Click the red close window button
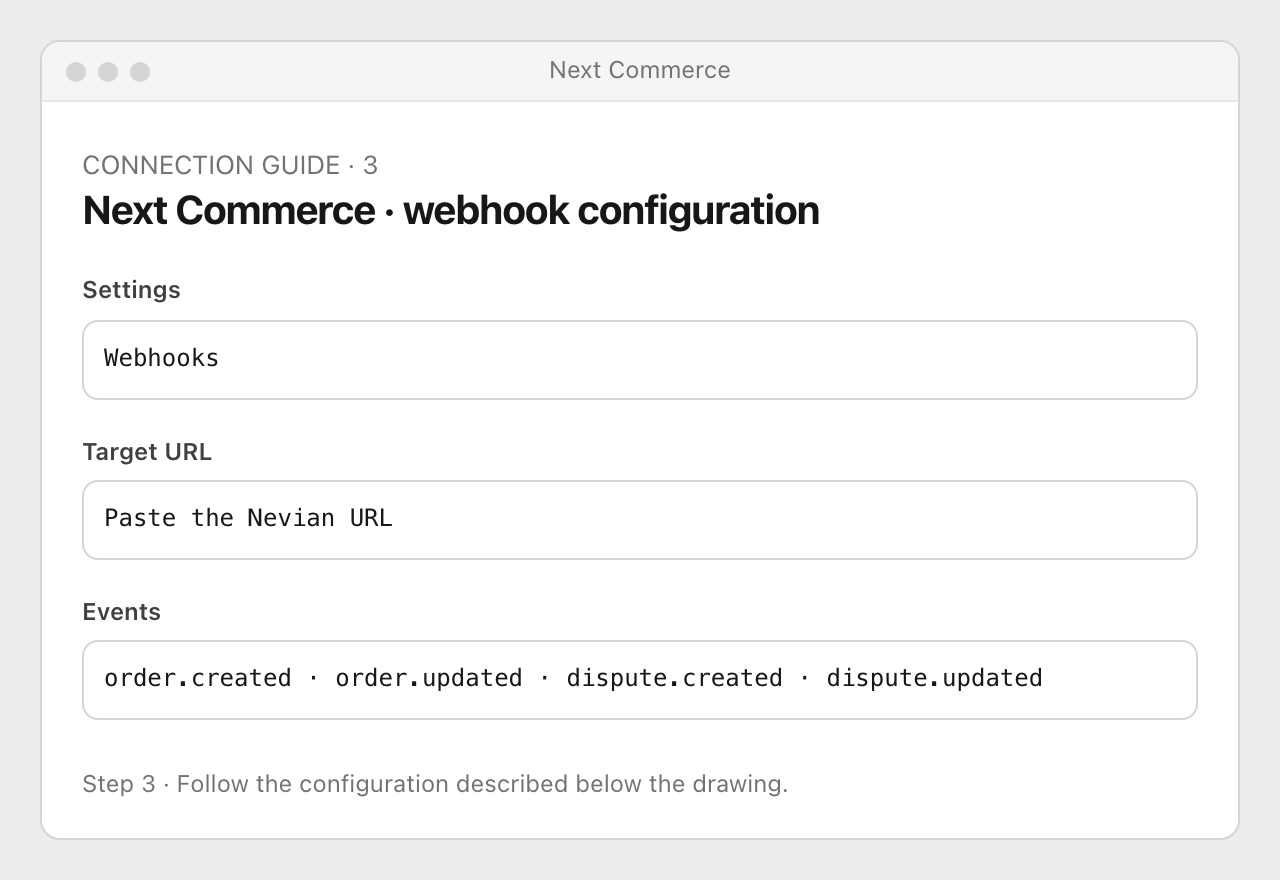Viewport: 1280px width, 880px height. click(76, 72)
